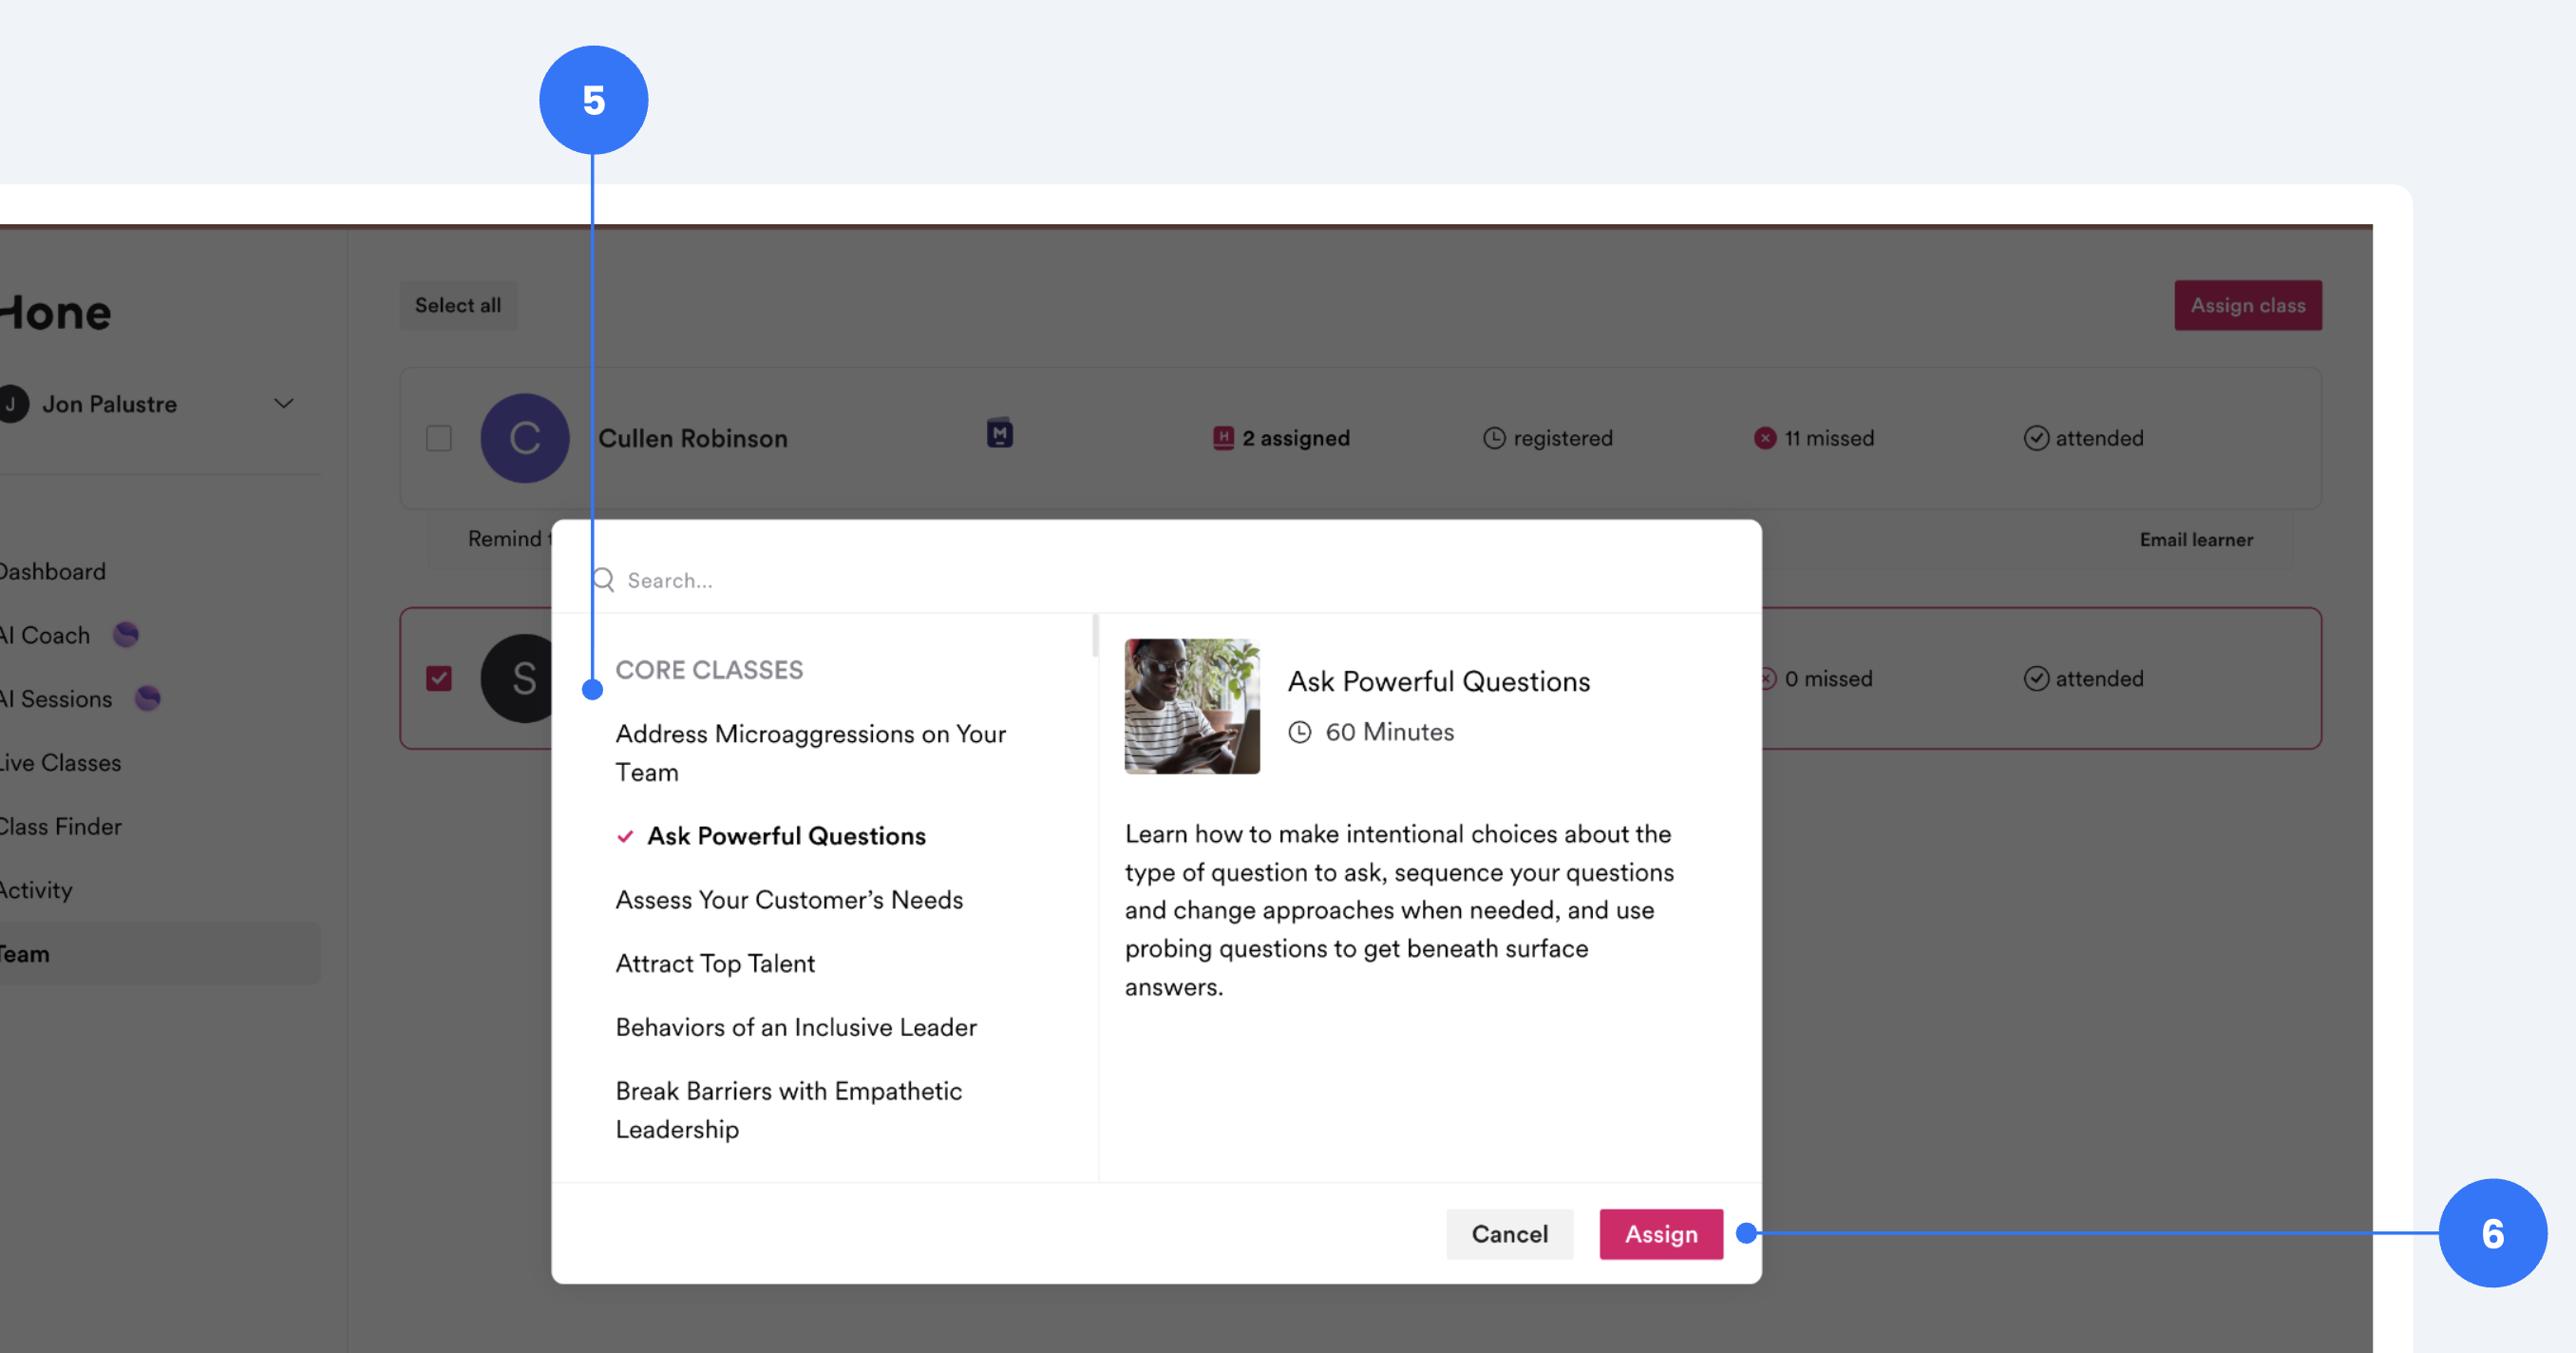Click Cullen Robinson's attended checkmark icon

pos(2036,438)
